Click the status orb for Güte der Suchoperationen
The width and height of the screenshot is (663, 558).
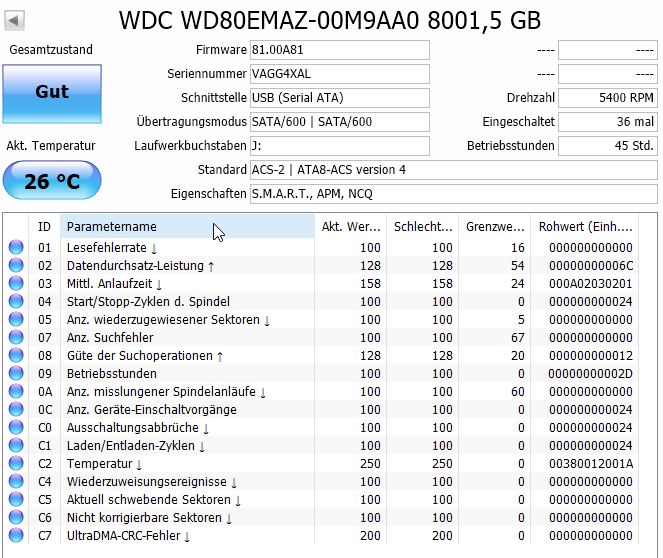[16, 355]
